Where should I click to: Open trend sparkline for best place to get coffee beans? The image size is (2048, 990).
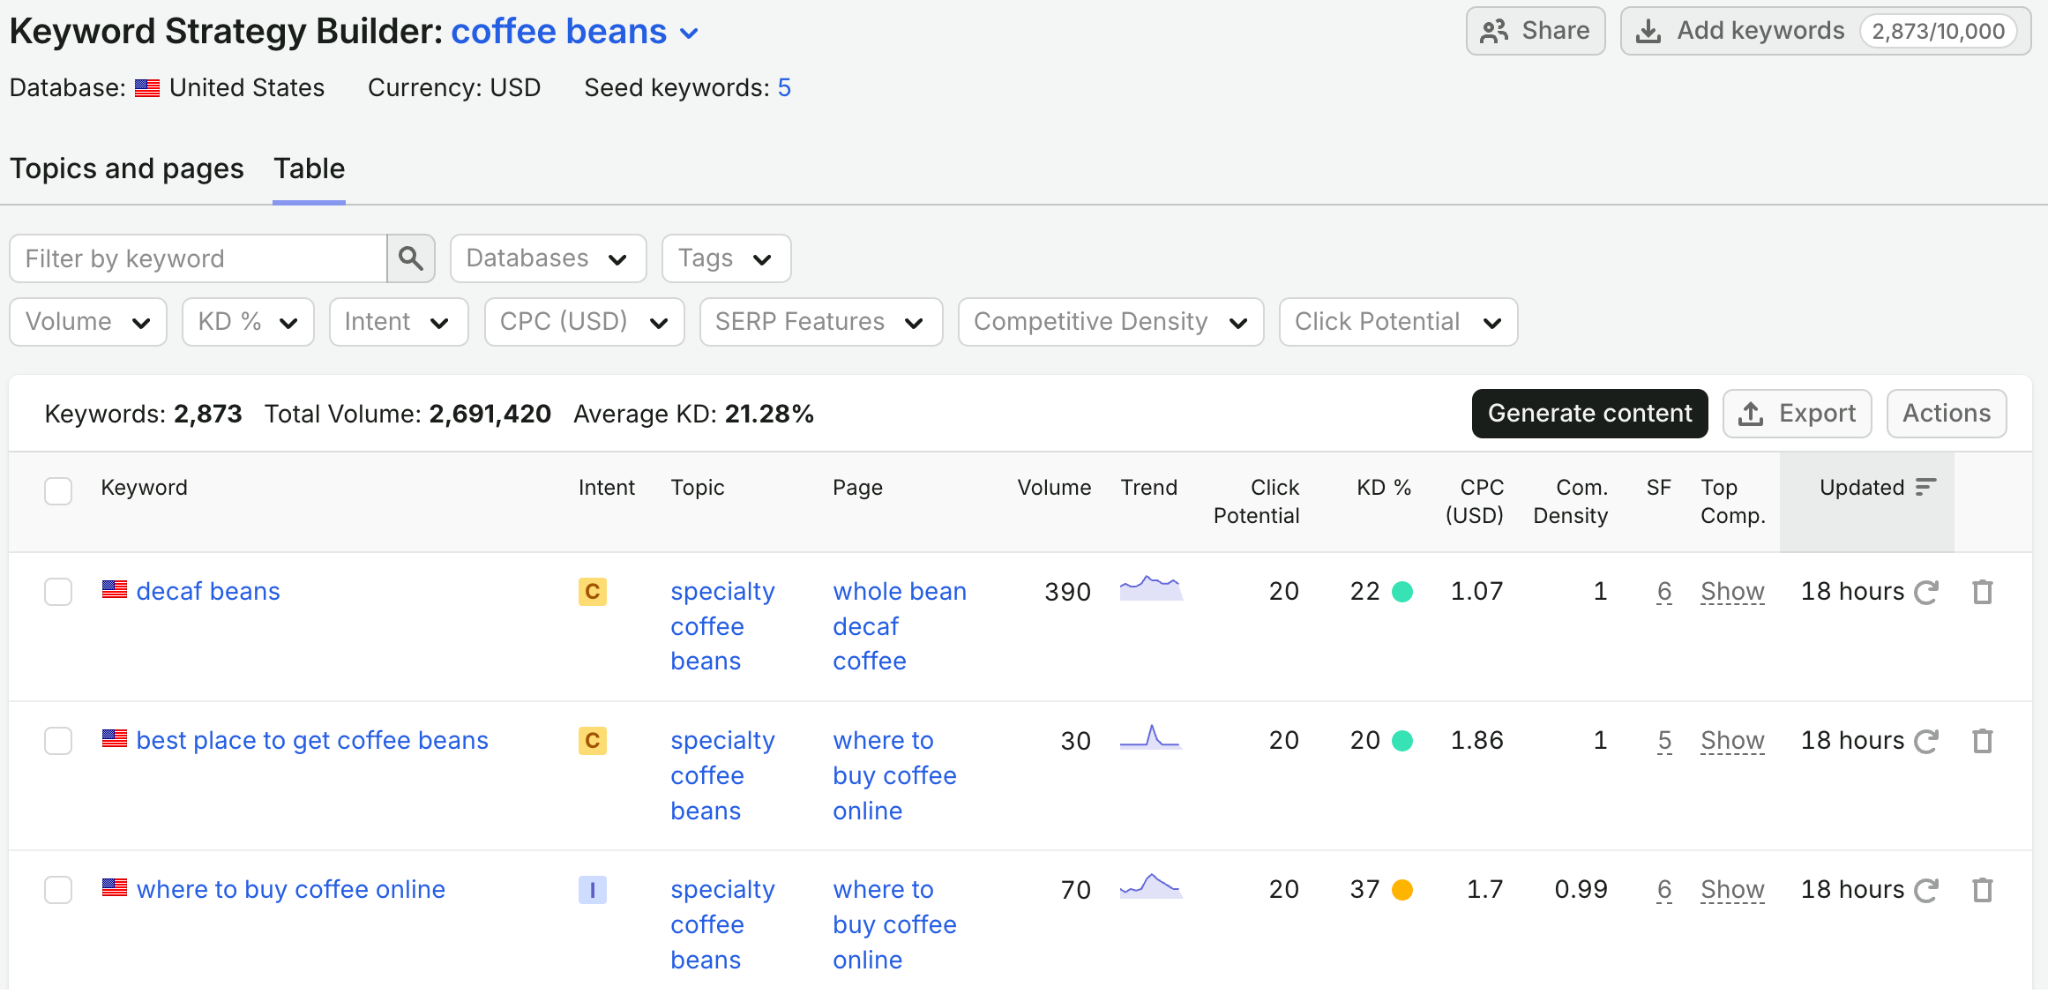(1151, 738)
